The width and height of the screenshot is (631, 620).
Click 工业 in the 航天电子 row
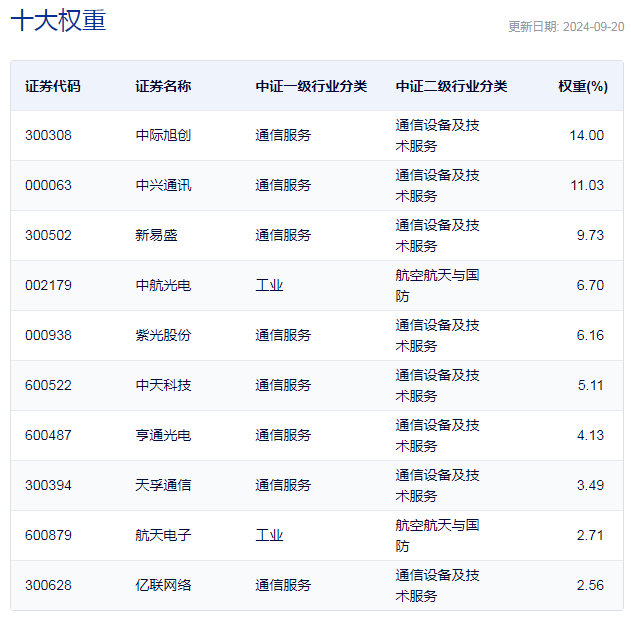coord(269,535)
